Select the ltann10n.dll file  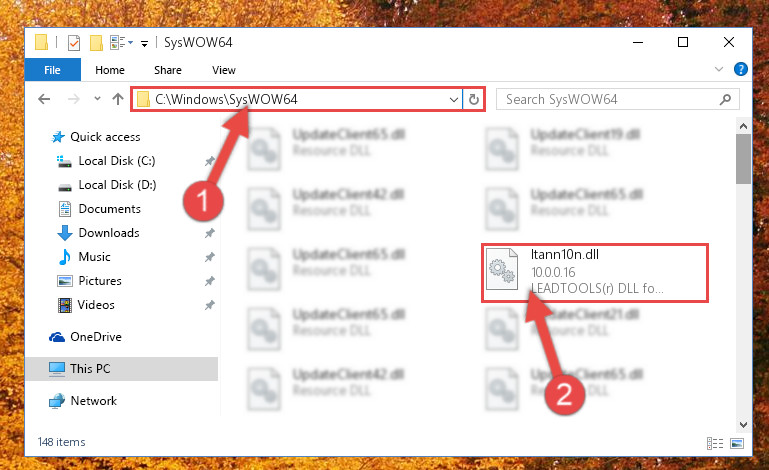click(x=595, y=273)
